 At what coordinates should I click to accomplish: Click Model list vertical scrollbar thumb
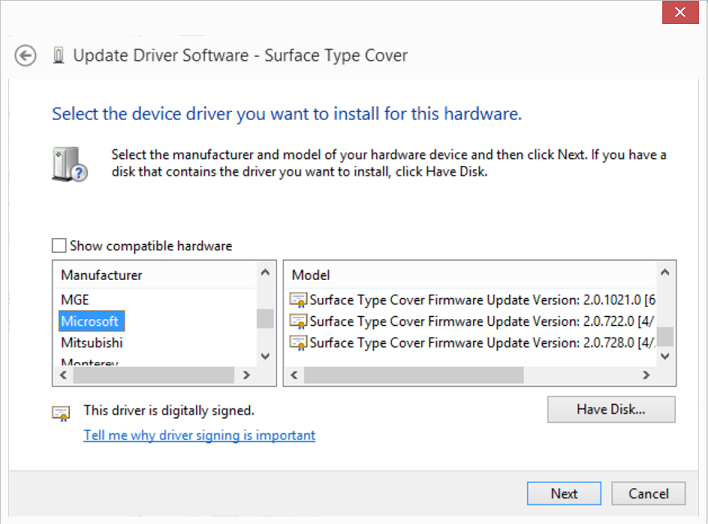665,336
